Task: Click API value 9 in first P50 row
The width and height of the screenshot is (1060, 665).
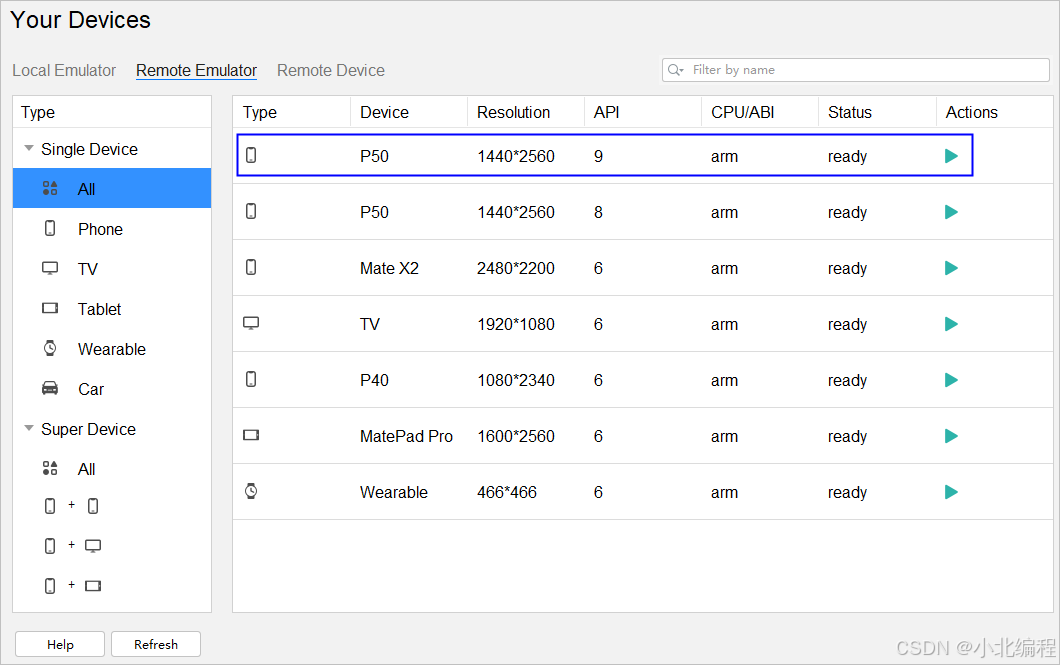Action: pyautogui.click(x=598, y=156)
